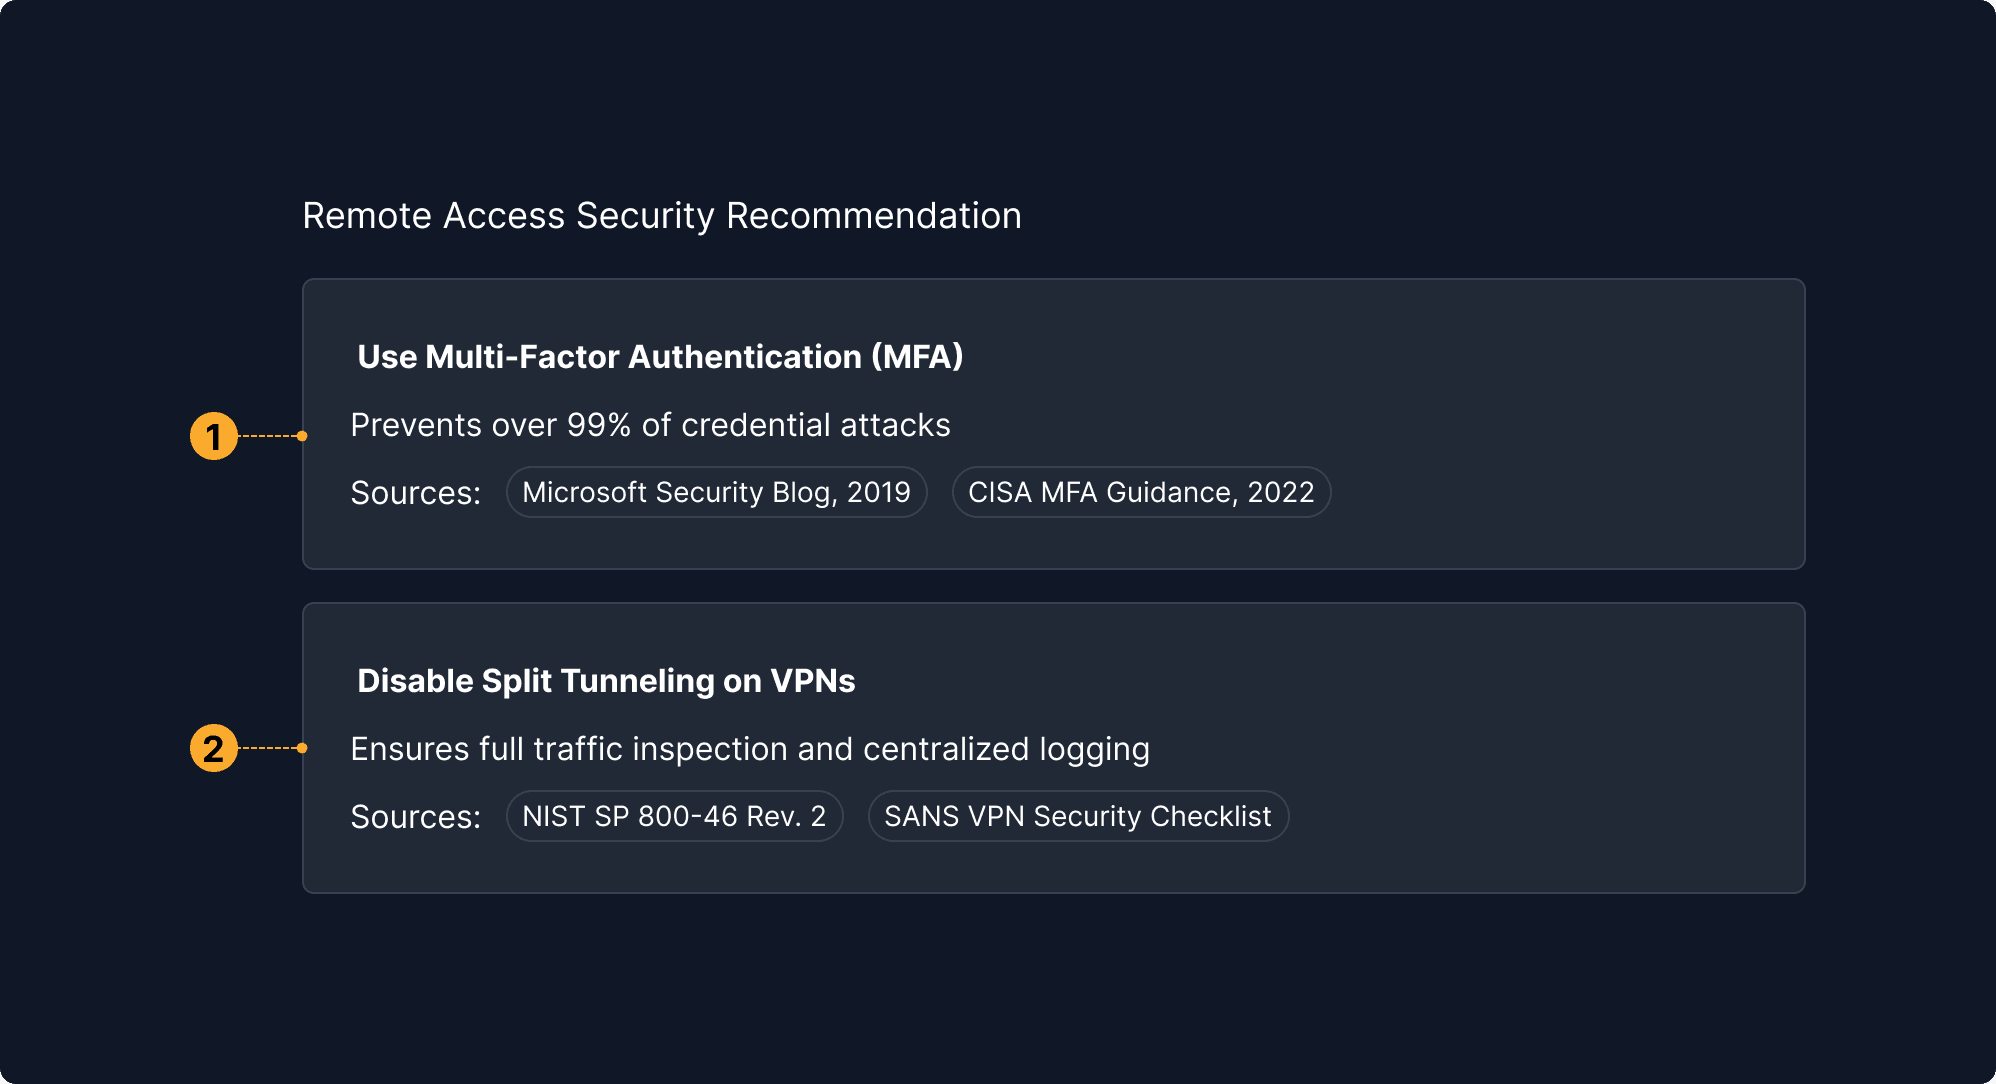Viewport: 1996px width, 1084px height.
Task: Click the Sources label in the VPN card
Action: 415,817
